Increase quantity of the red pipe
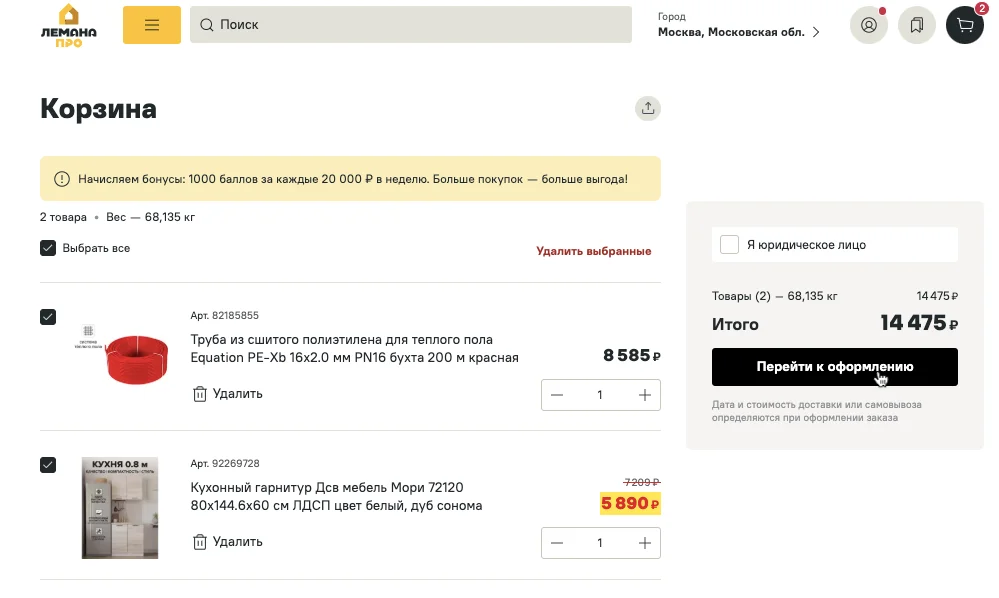This screenshot has height=598, width=999. click(645, 395)
